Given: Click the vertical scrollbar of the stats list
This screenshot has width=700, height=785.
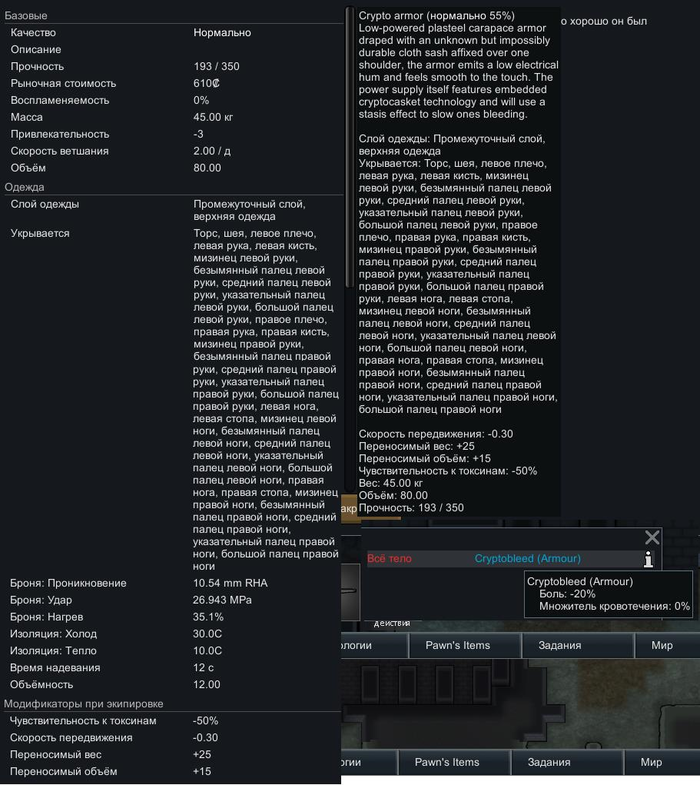Looking at the screenshot, I should click(349, 147).
